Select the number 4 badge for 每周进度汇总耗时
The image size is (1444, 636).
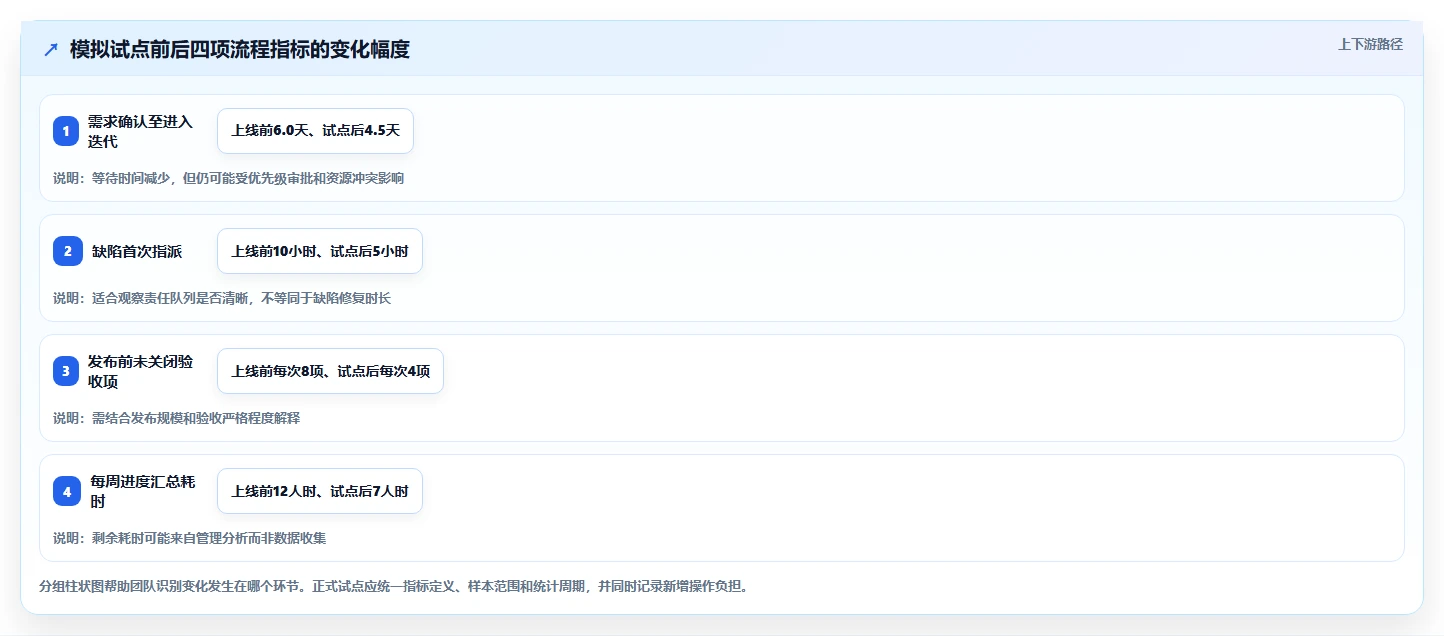click(x=67, y=491)
